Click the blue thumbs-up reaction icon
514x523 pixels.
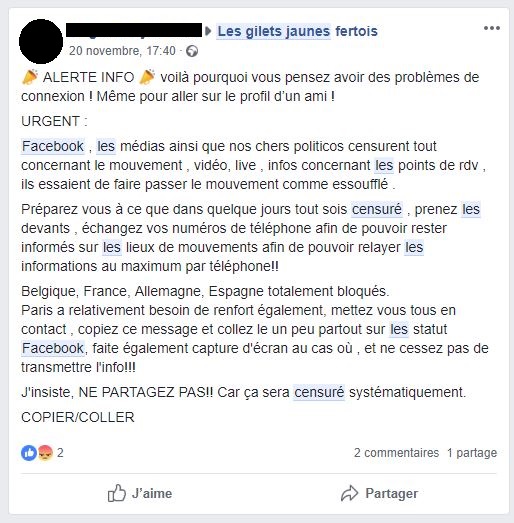(x=29, y=453)
